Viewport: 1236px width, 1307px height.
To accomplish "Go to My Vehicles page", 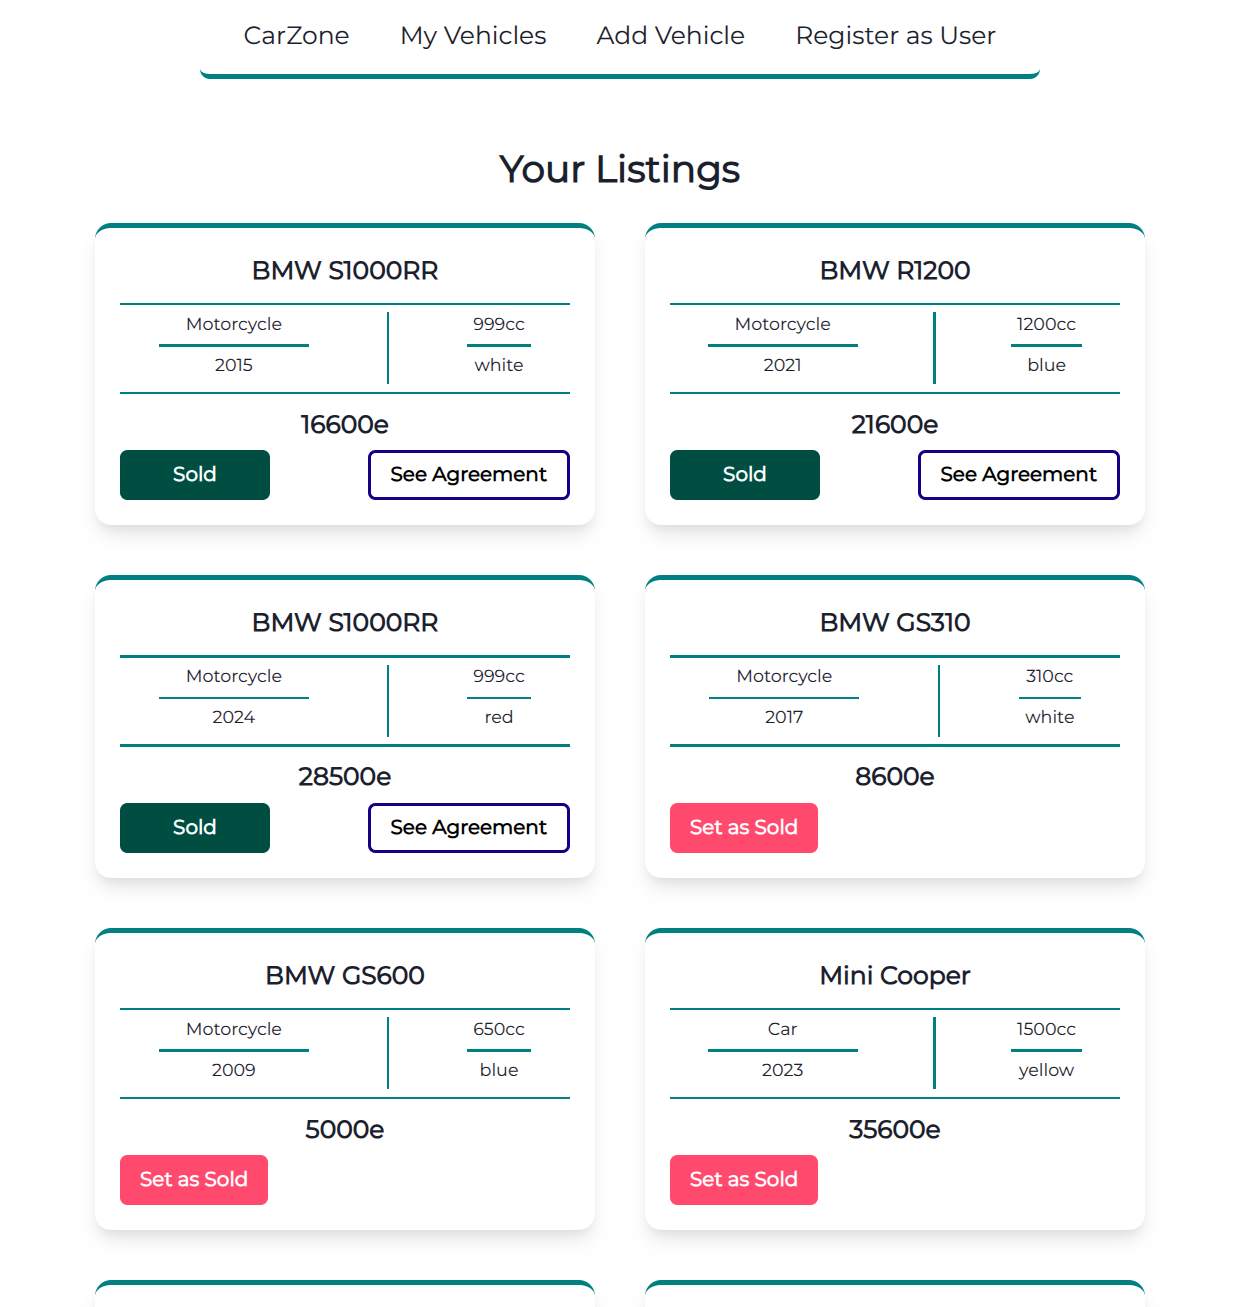I will coord(473,36).
